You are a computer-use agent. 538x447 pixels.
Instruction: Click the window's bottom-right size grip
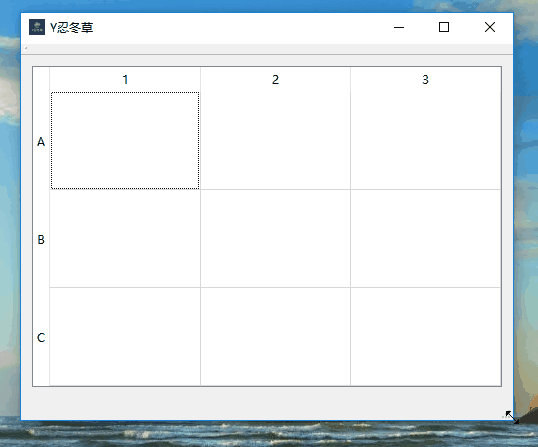(507, 414)
